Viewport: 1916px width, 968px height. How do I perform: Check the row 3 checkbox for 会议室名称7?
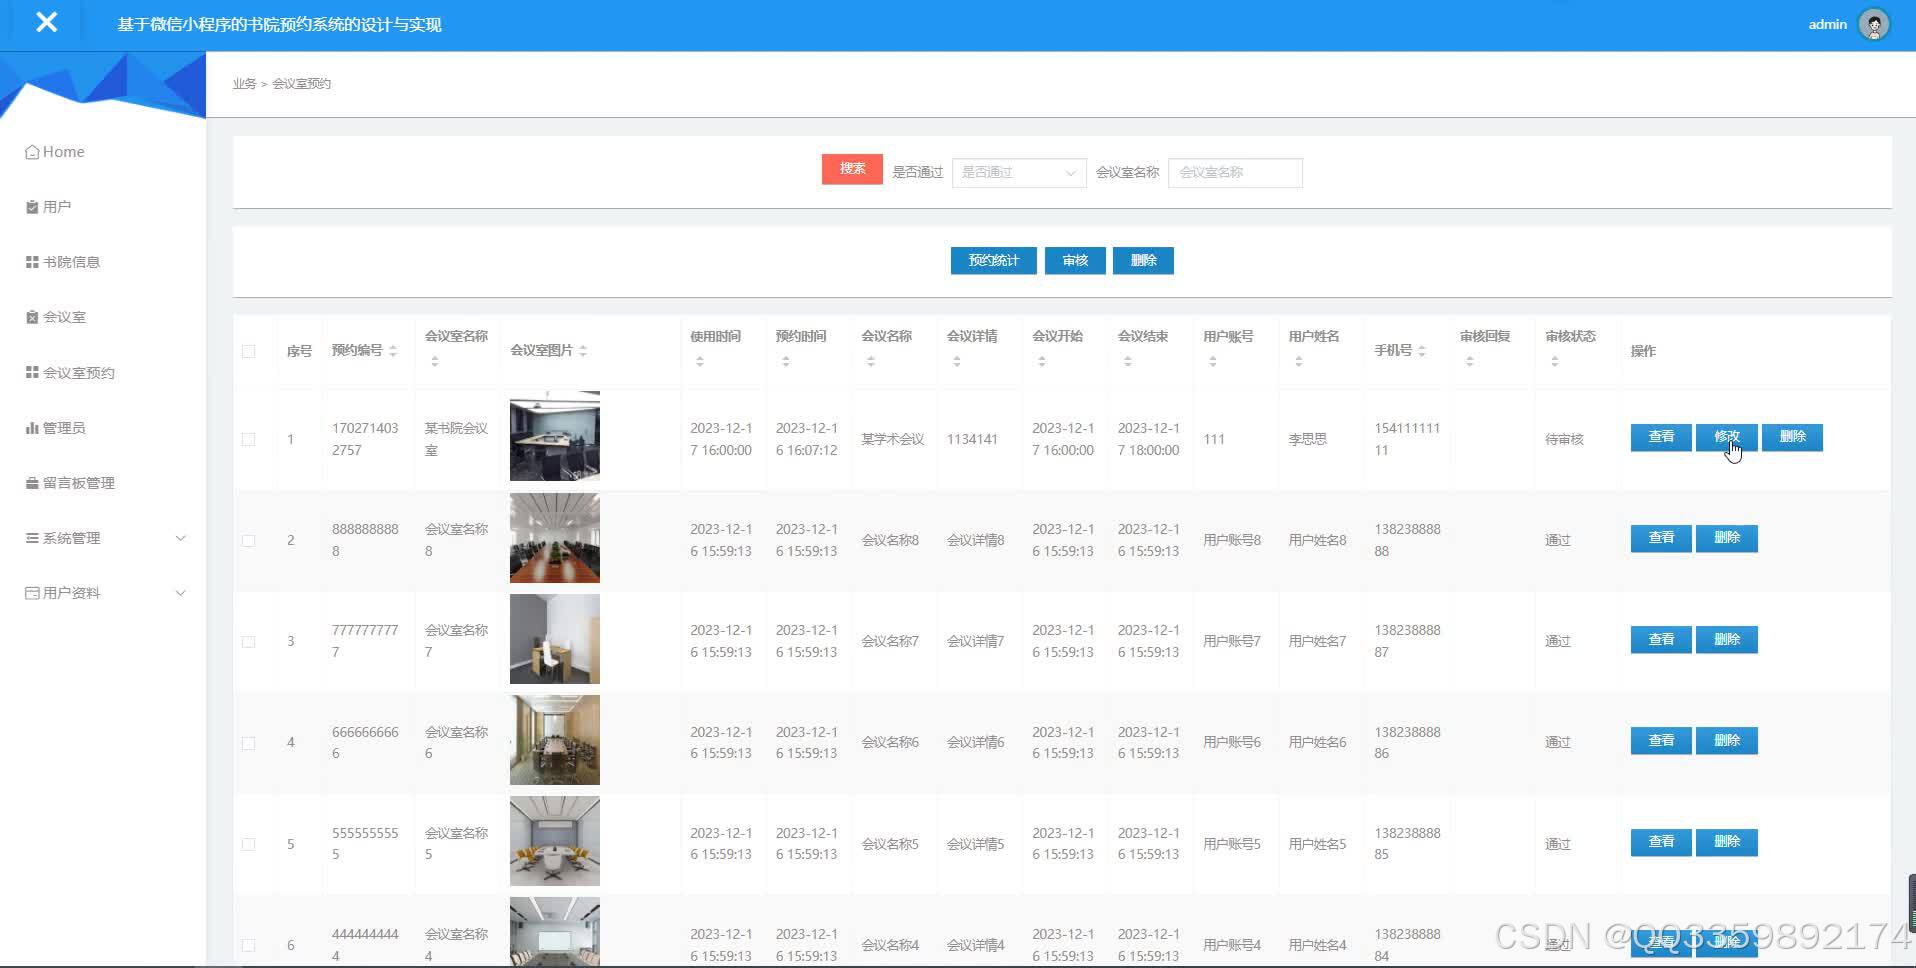pyautogui.click(x=248, y=641)
